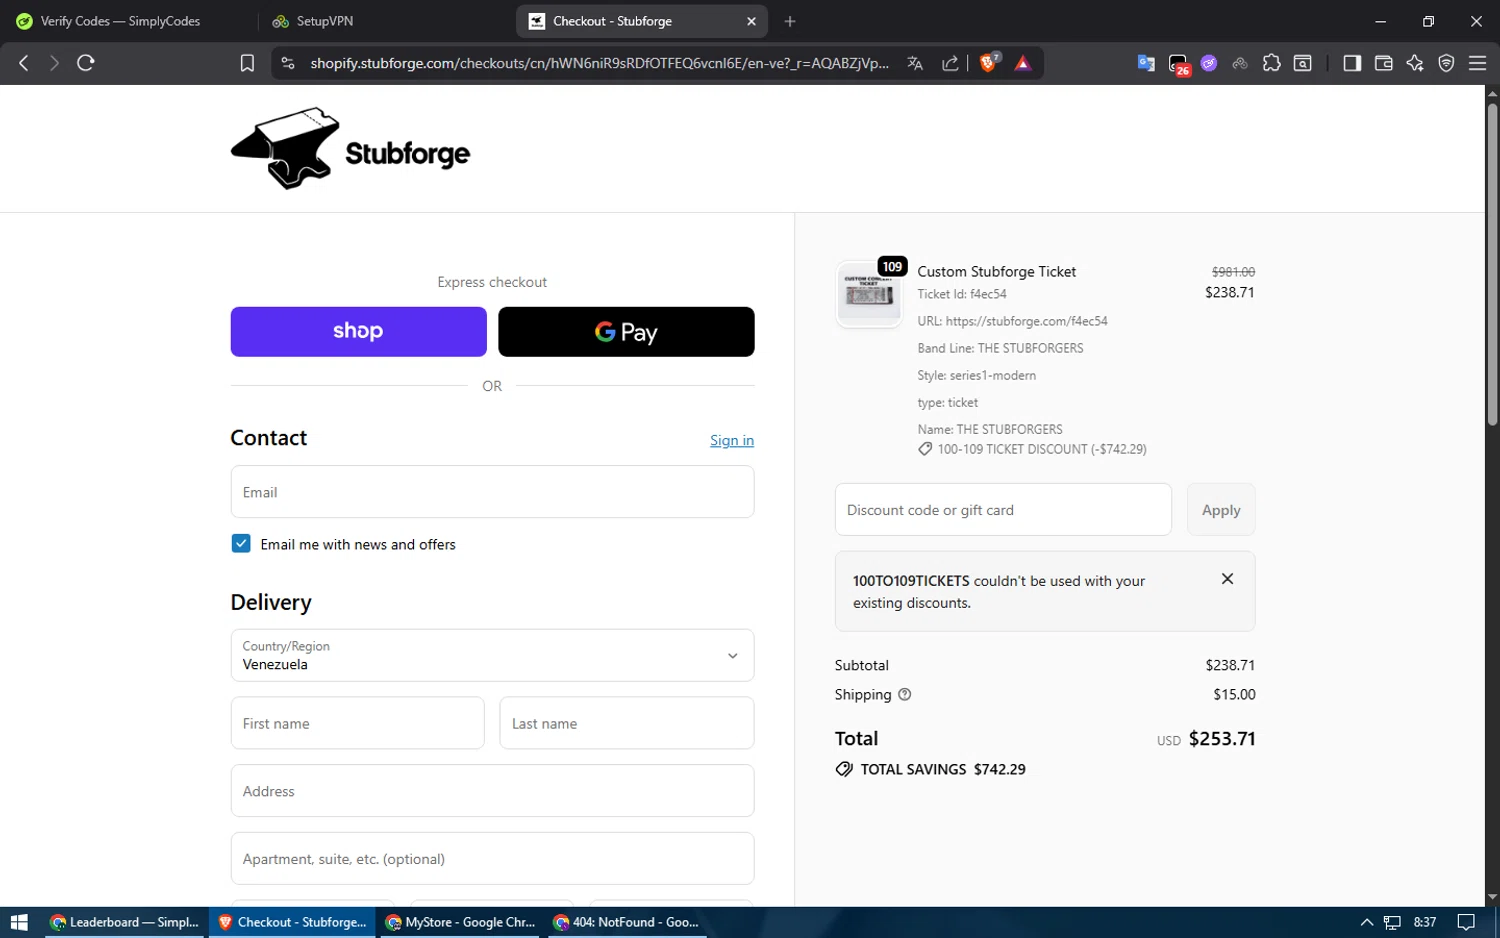This screenshot has width=1500, height=938.
Task: Close the Checkout - Stubforge tab
Action: click(751, 21)
